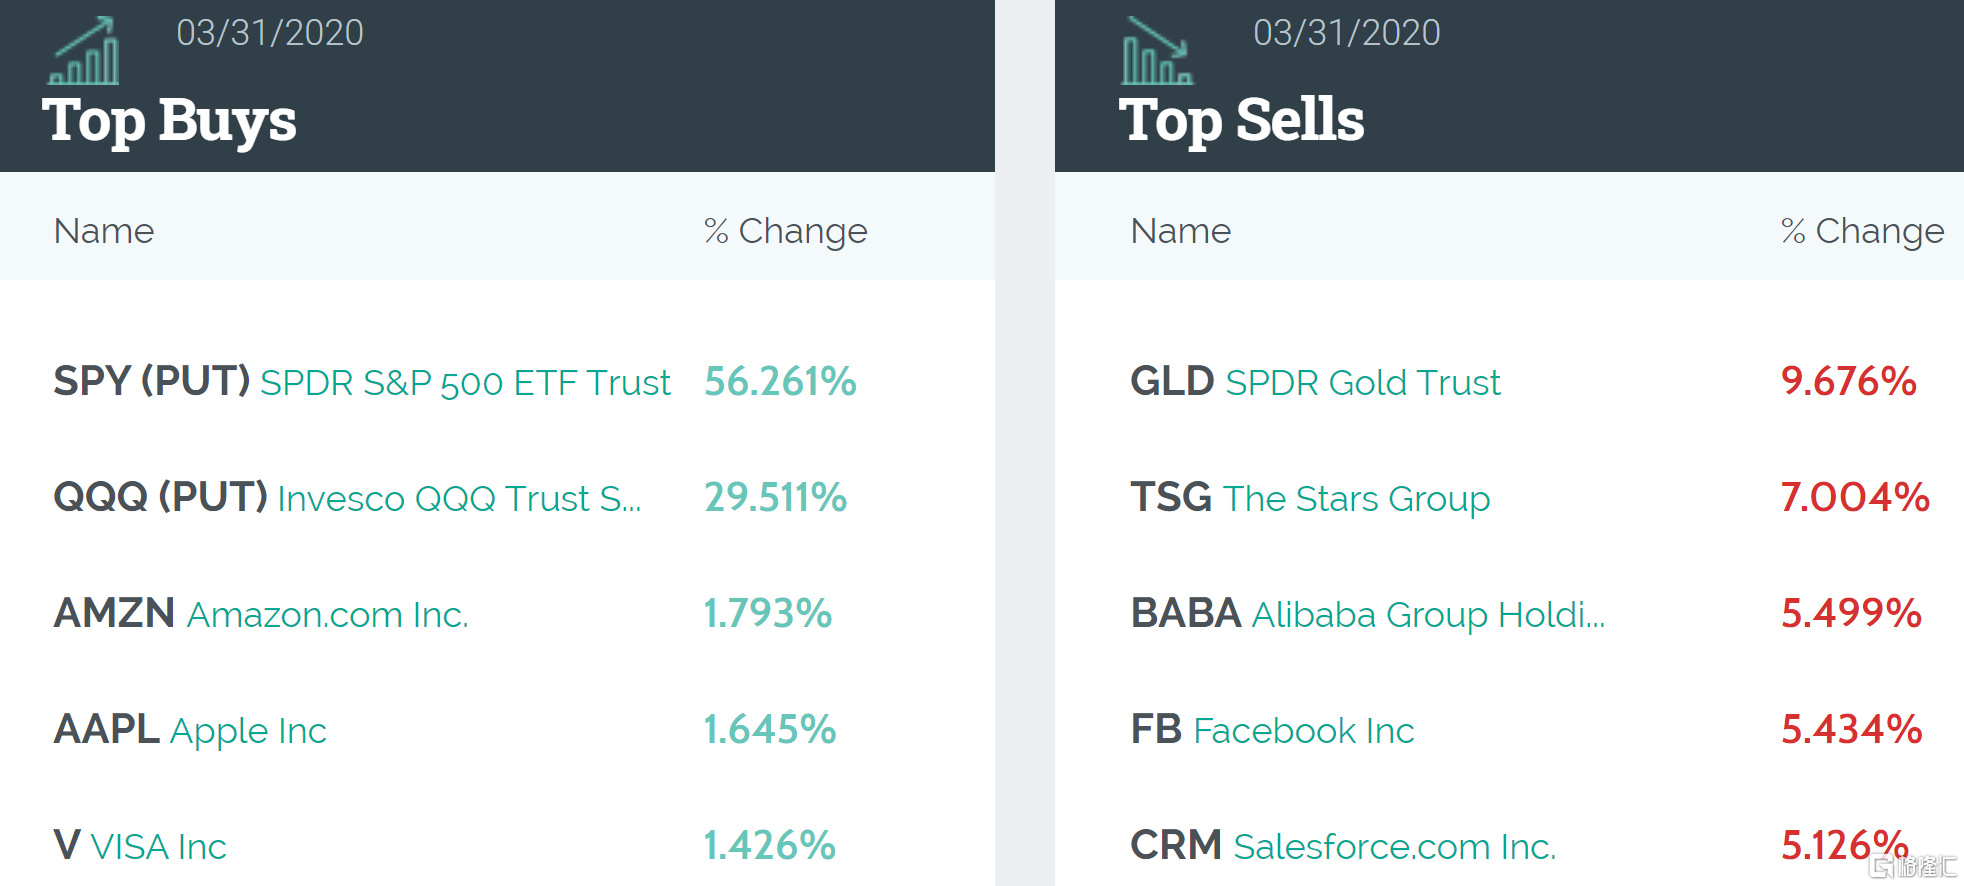Click the Top Sells falling chart icon

pyautogui.click(x=1157, y=52)
